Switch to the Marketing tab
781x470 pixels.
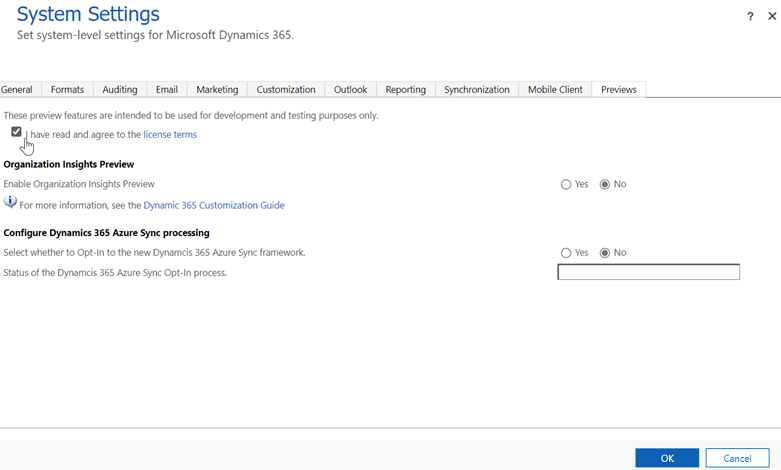217,90
